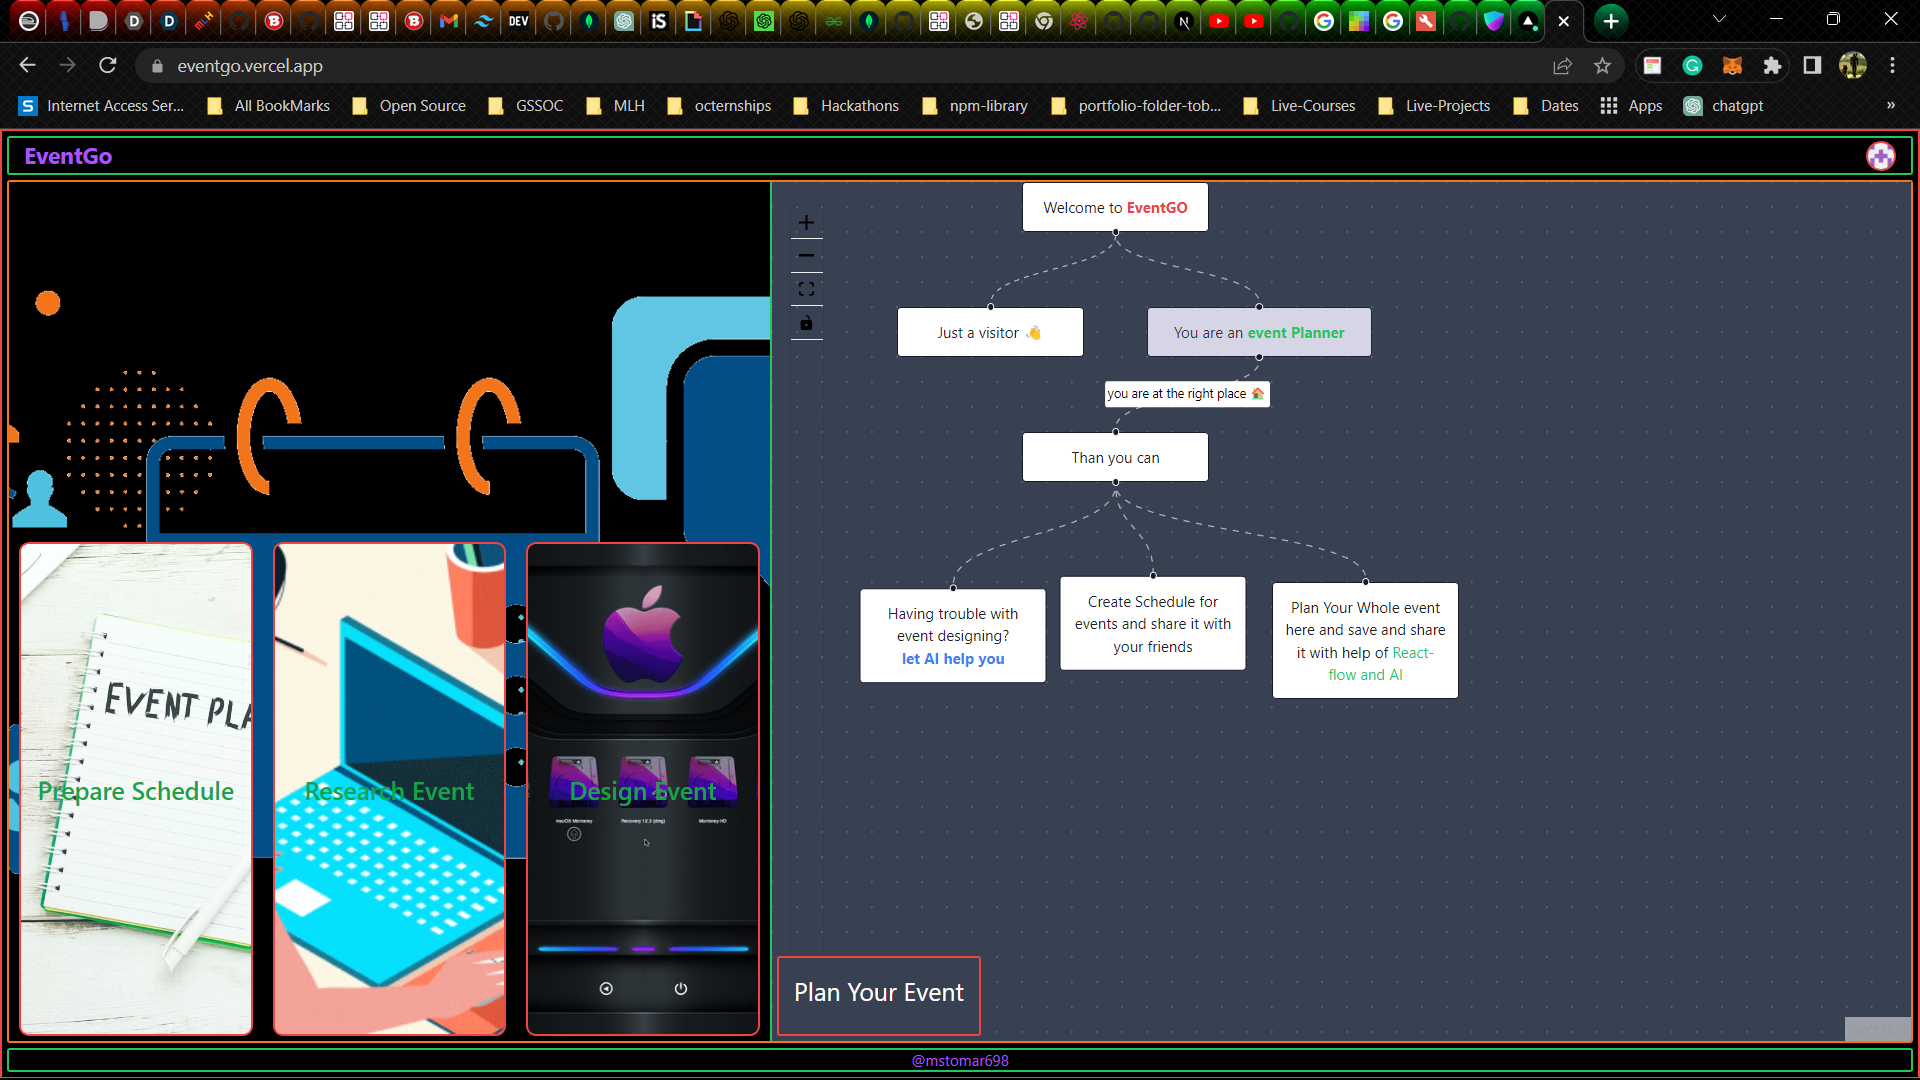Open the Hackathons bookmark folder
The image size is (1920, 1080).
click(x=846, y=106)
